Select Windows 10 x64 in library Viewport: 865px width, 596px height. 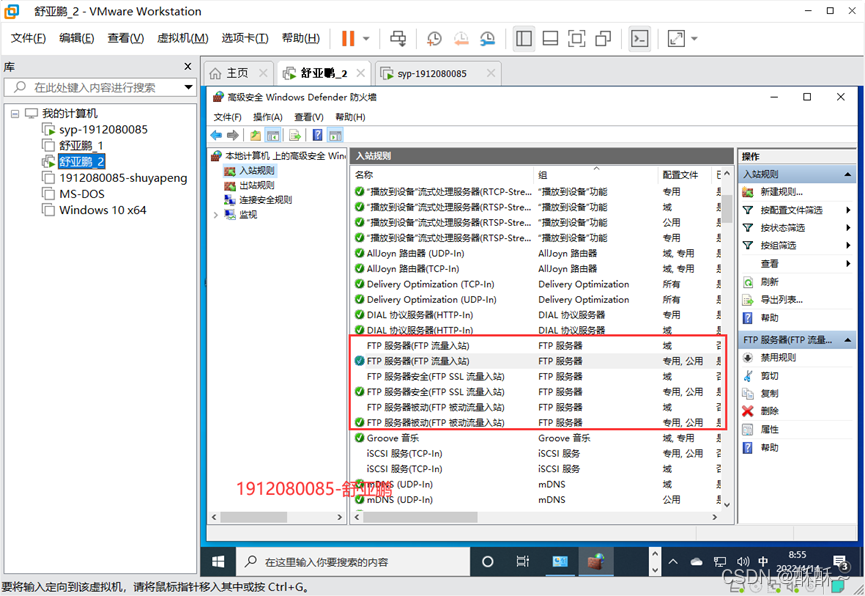(x=103, y=210)
